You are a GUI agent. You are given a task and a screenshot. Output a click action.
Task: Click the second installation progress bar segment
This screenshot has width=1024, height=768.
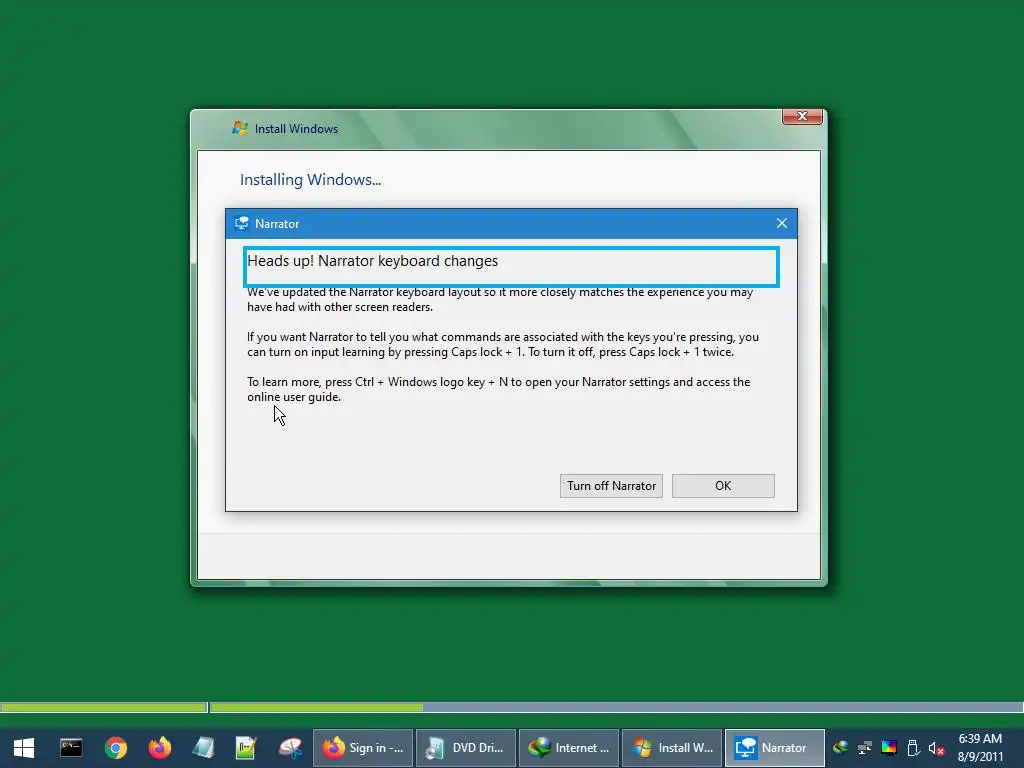(616, 707)
